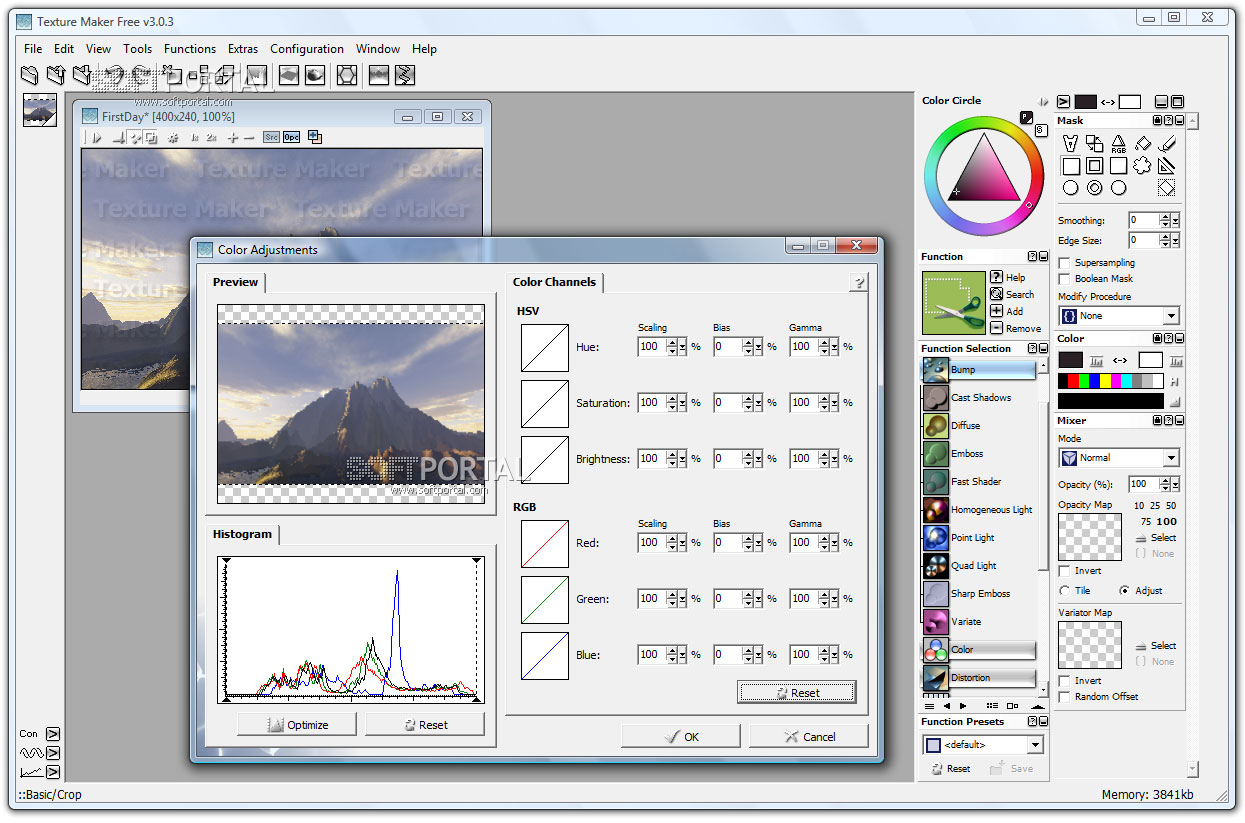Click Src button in FirstDay window
The image size is (1245, 823).
pos(271,138)
